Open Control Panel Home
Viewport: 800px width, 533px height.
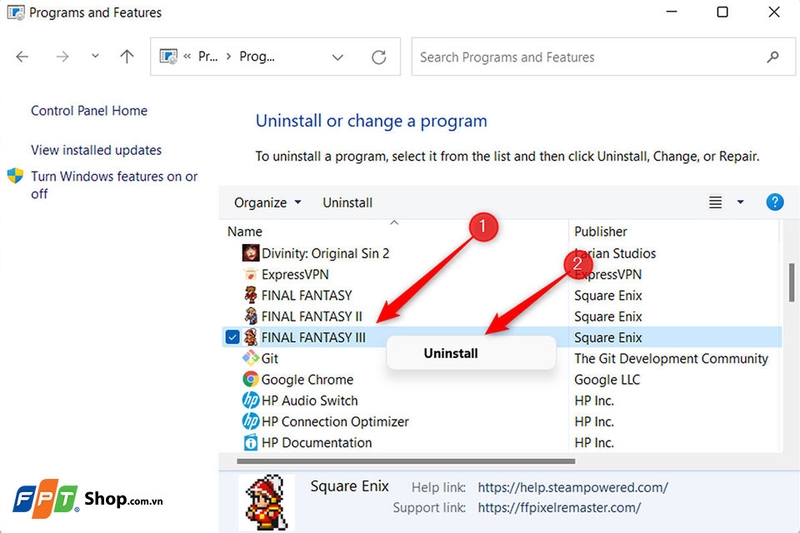89,111
